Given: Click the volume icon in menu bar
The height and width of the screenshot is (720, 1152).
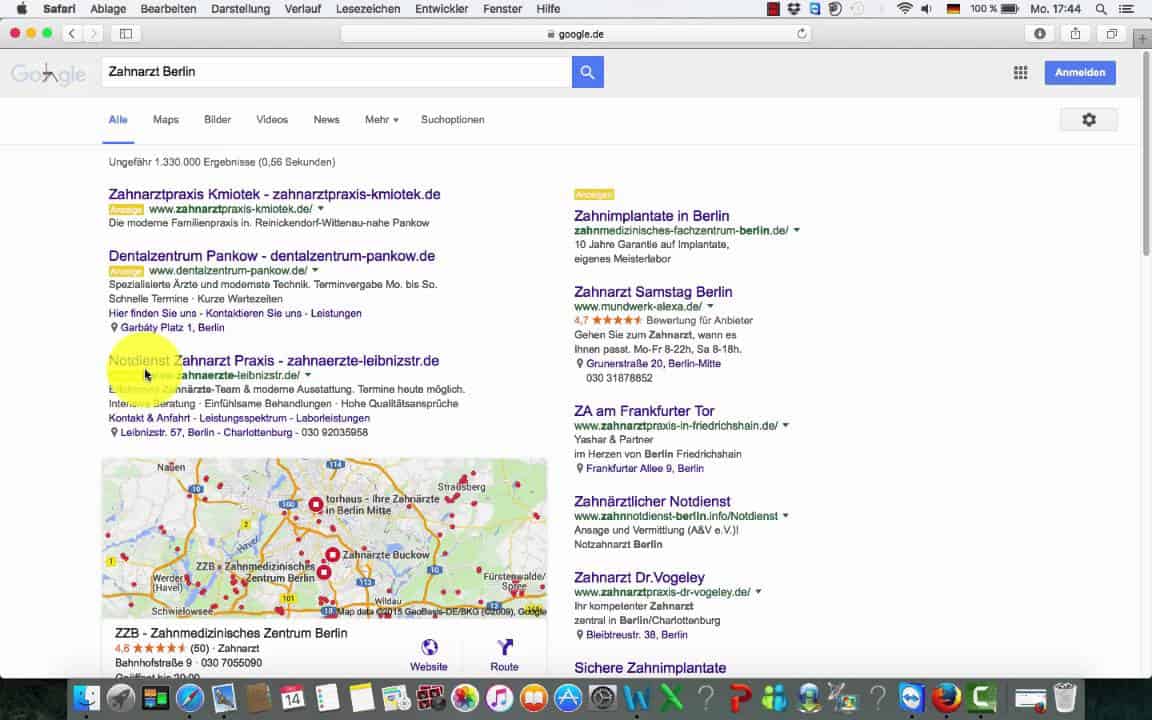Looking at the screenshot, I should tap(926, 9).
